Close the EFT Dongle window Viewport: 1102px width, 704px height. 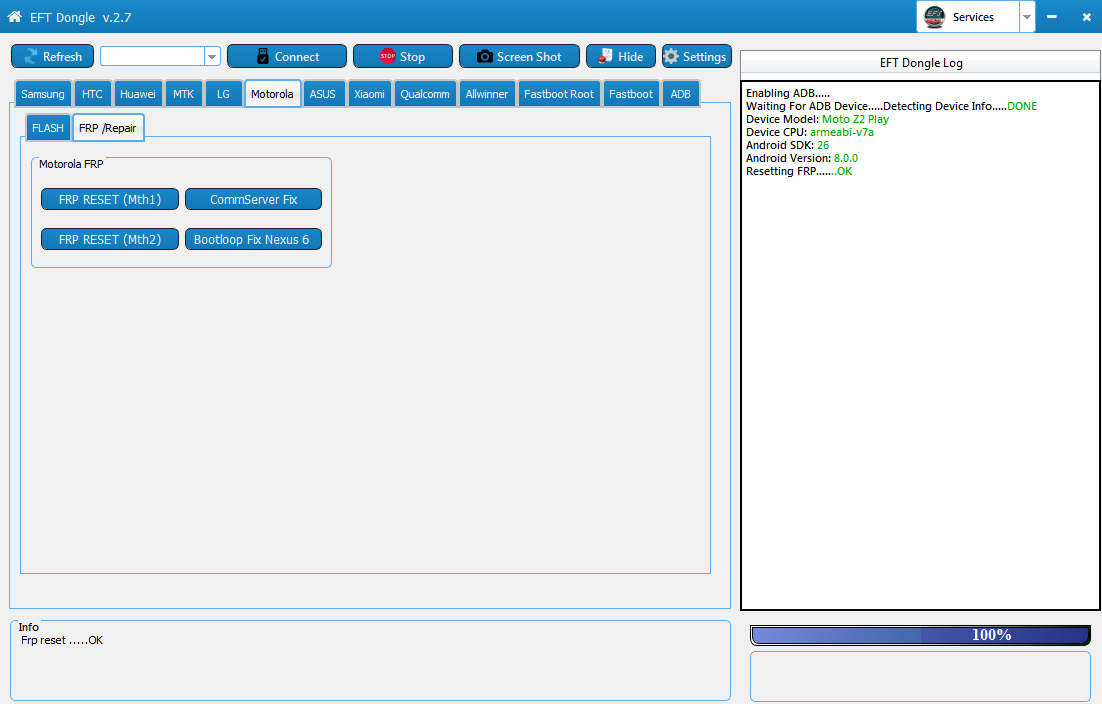click(1086, 17)
